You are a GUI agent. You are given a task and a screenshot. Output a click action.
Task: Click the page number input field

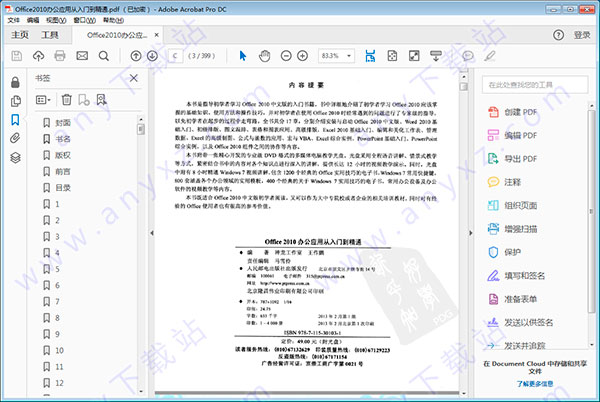pyautogui.click(x=176, y=56)
